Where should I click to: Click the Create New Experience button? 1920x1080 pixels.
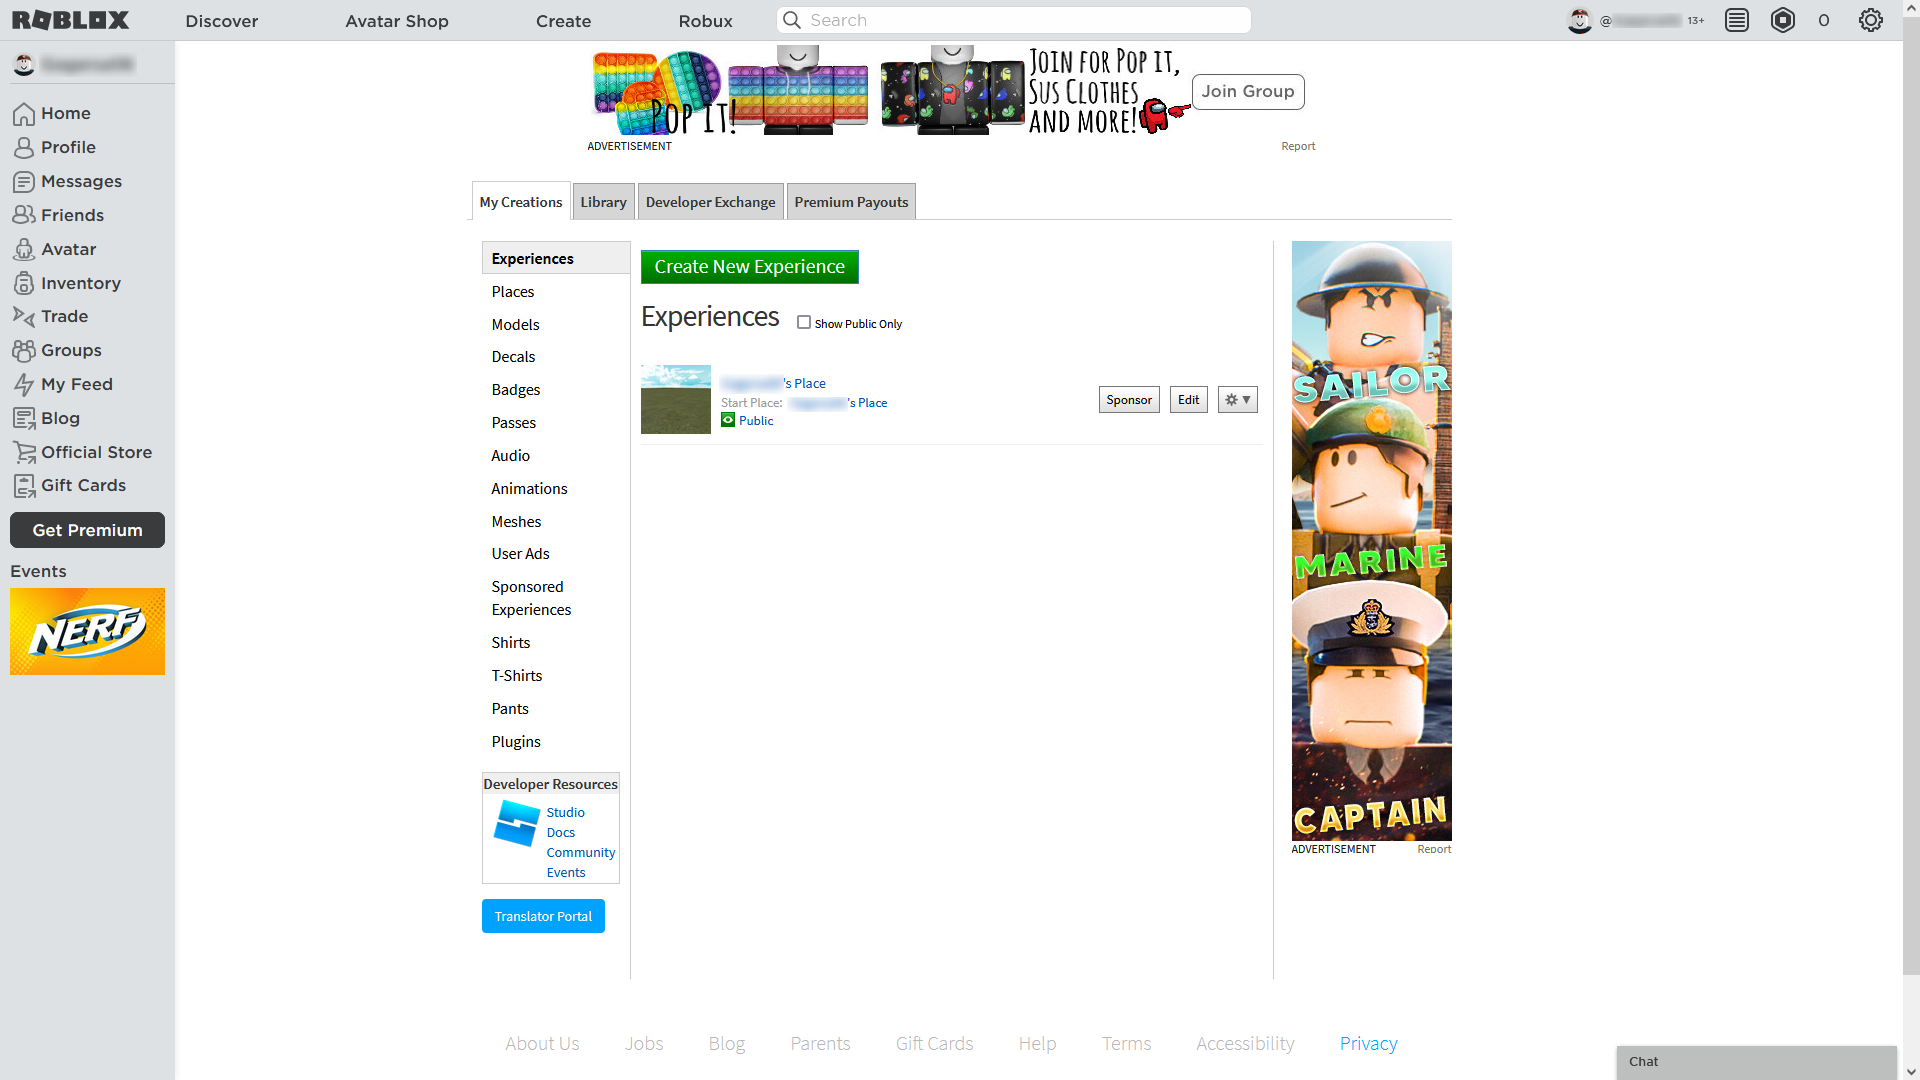[749, 265]
